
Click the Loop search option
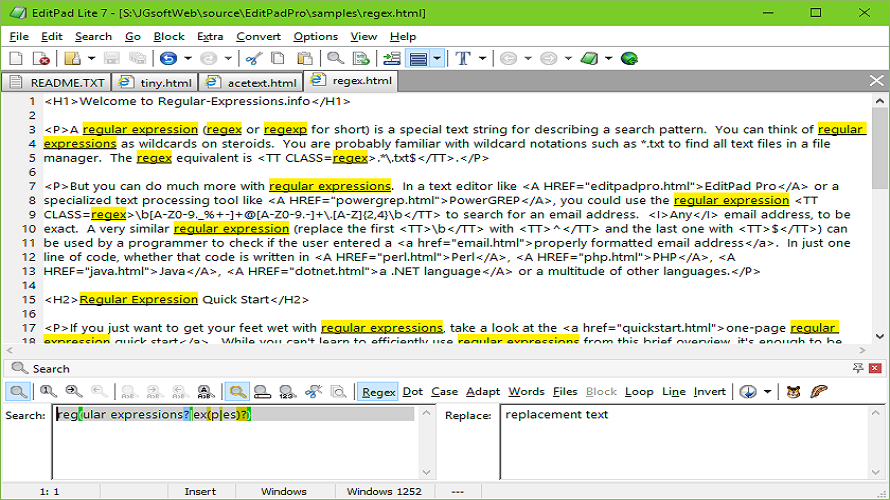tap(639, 392)
